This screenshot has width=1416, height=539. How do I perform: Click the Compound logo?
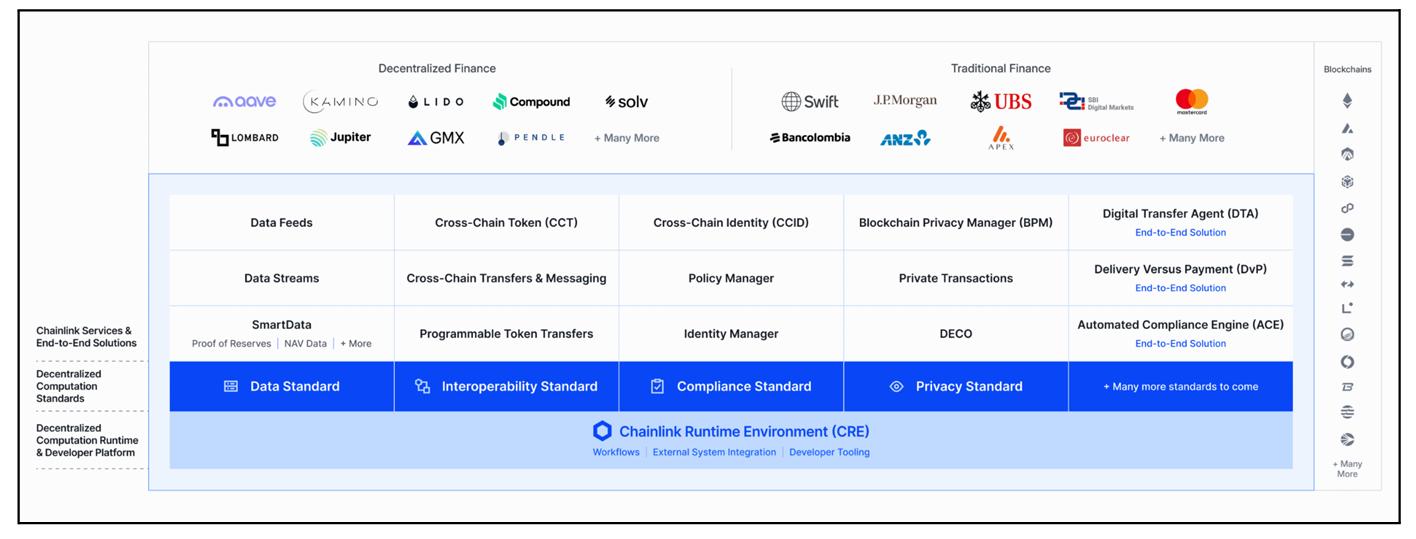pos(531,102)
